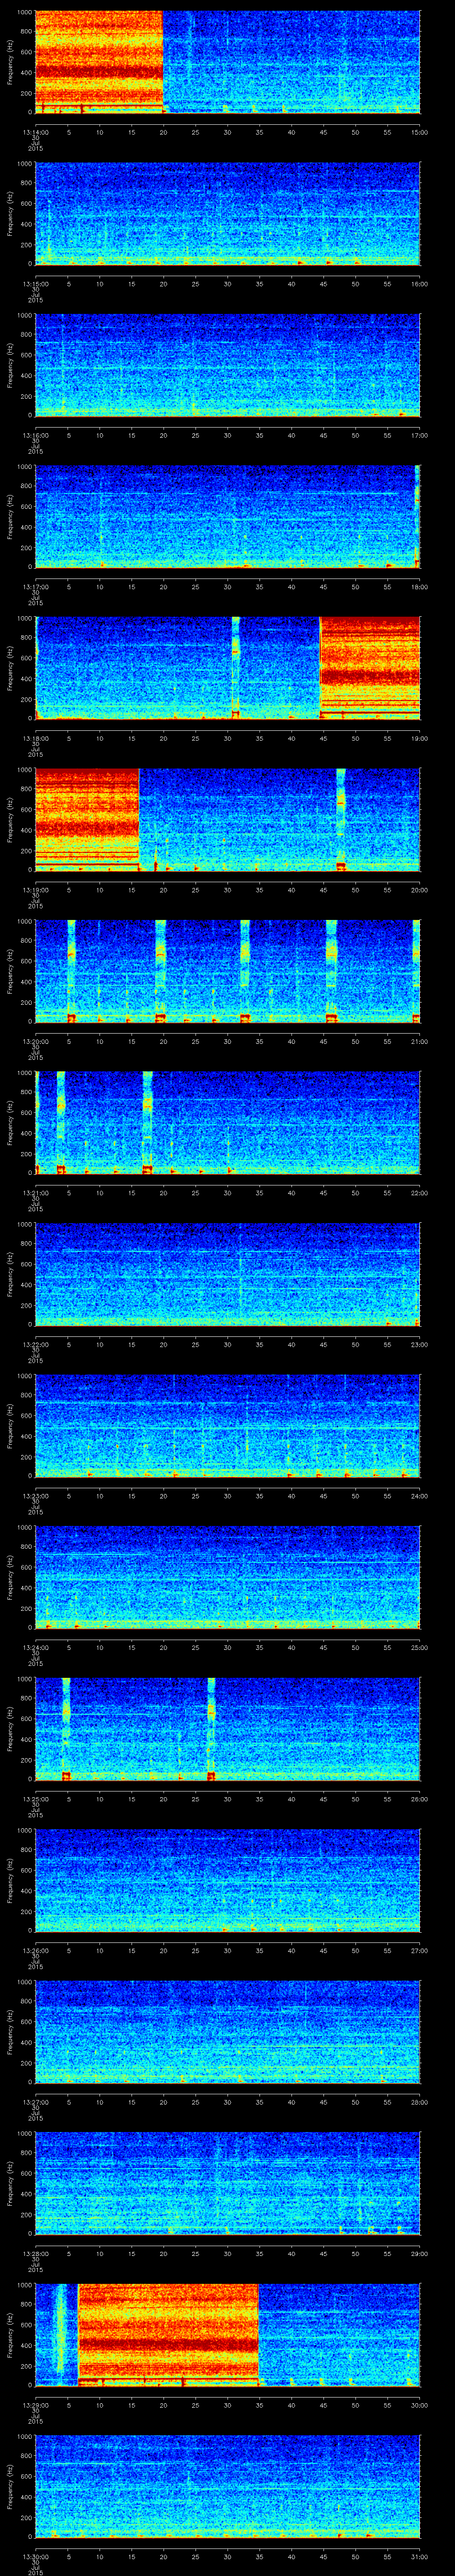Image resolution: width=455 pixels, height=2576 pixels.
Task: Click the 13:25:00 start time label
Action: 35,1798
